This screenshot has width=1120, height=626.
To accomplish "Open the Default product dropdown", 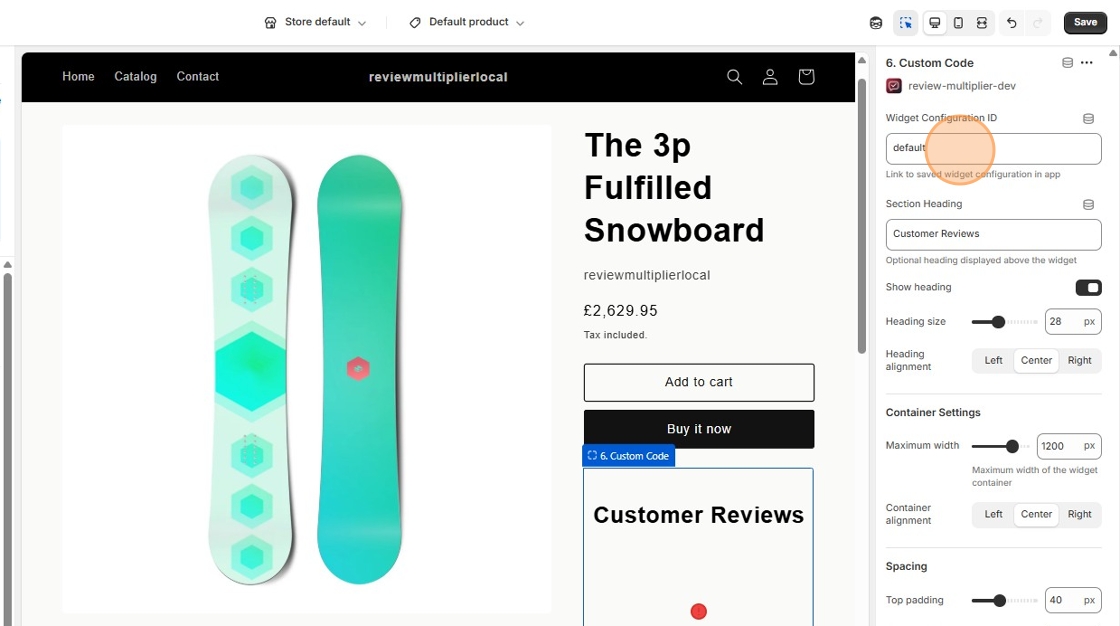I will (x=465, y=21).
